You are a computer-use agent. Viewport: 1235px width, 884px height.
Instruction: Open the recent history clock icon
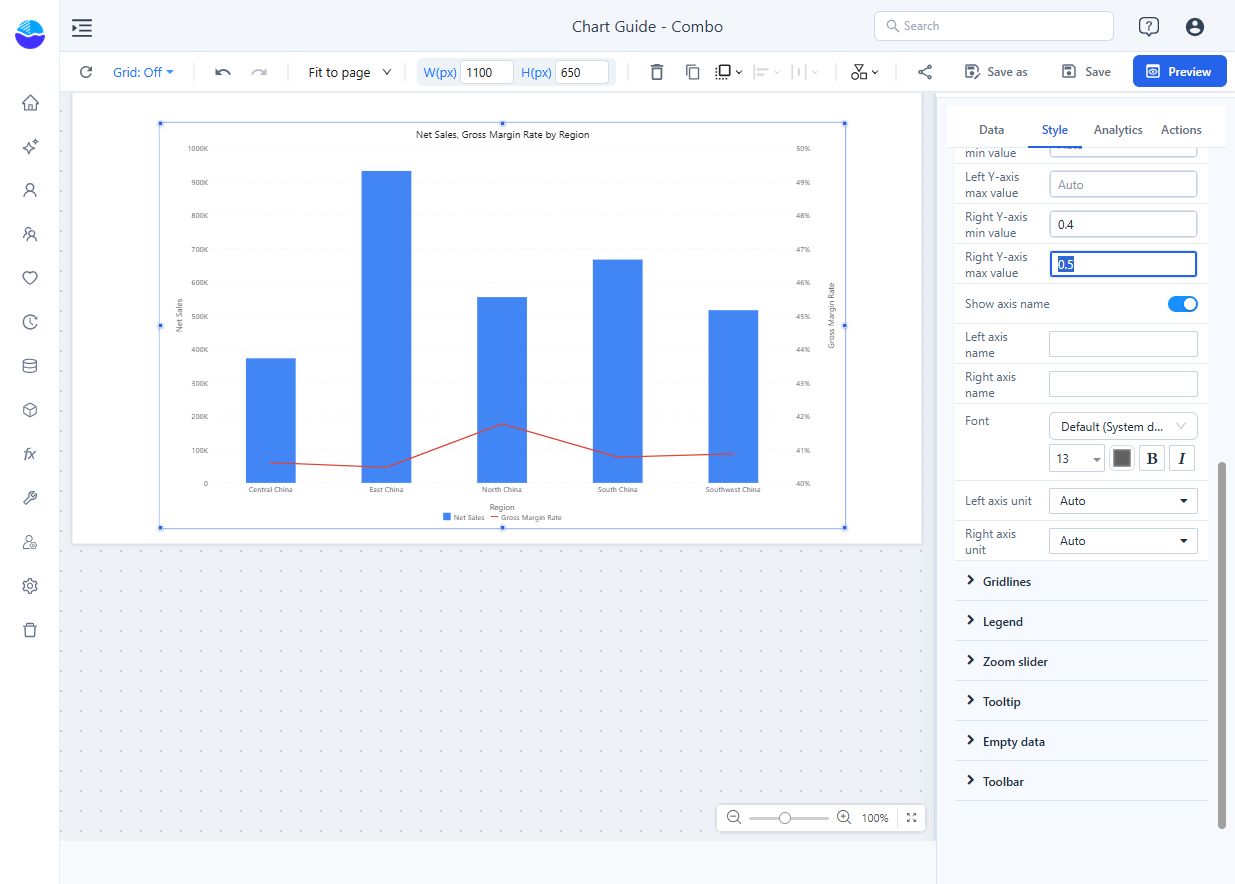pos(30,322)
